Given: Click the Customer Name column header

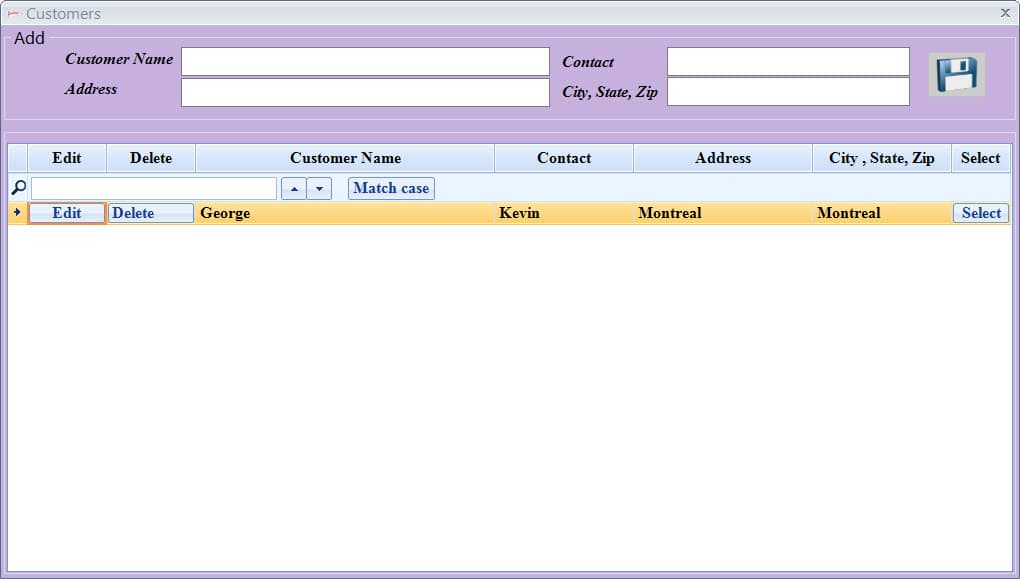Looking at the screenshot, I should point(345,158).
